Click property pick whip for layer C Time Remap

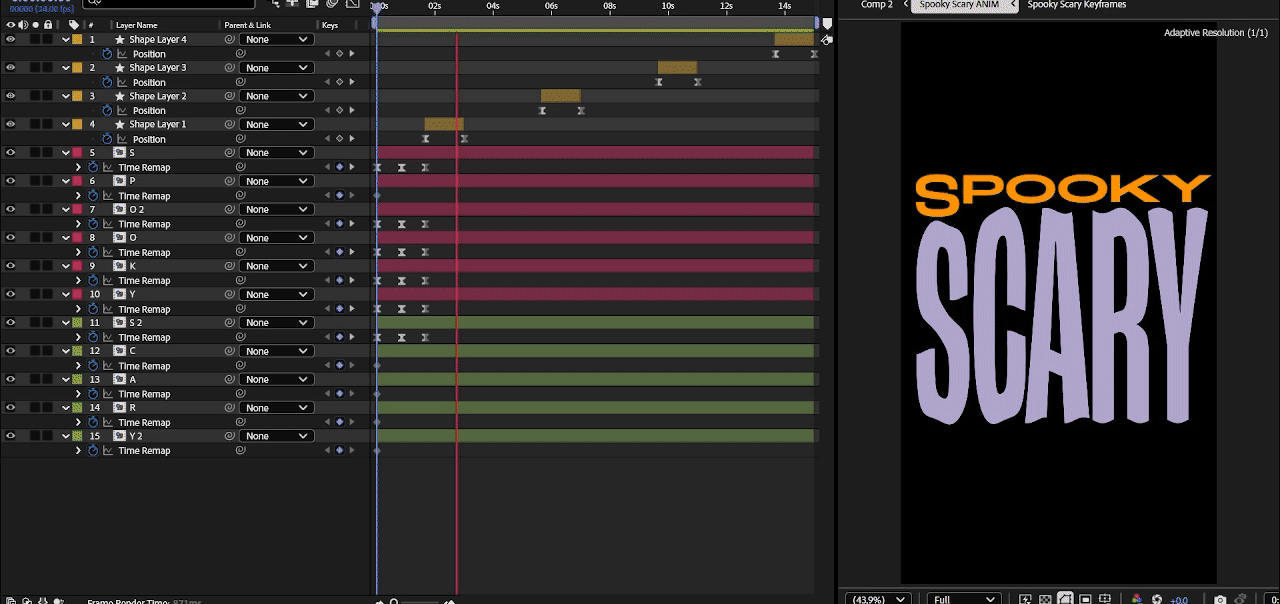(240, 366)
